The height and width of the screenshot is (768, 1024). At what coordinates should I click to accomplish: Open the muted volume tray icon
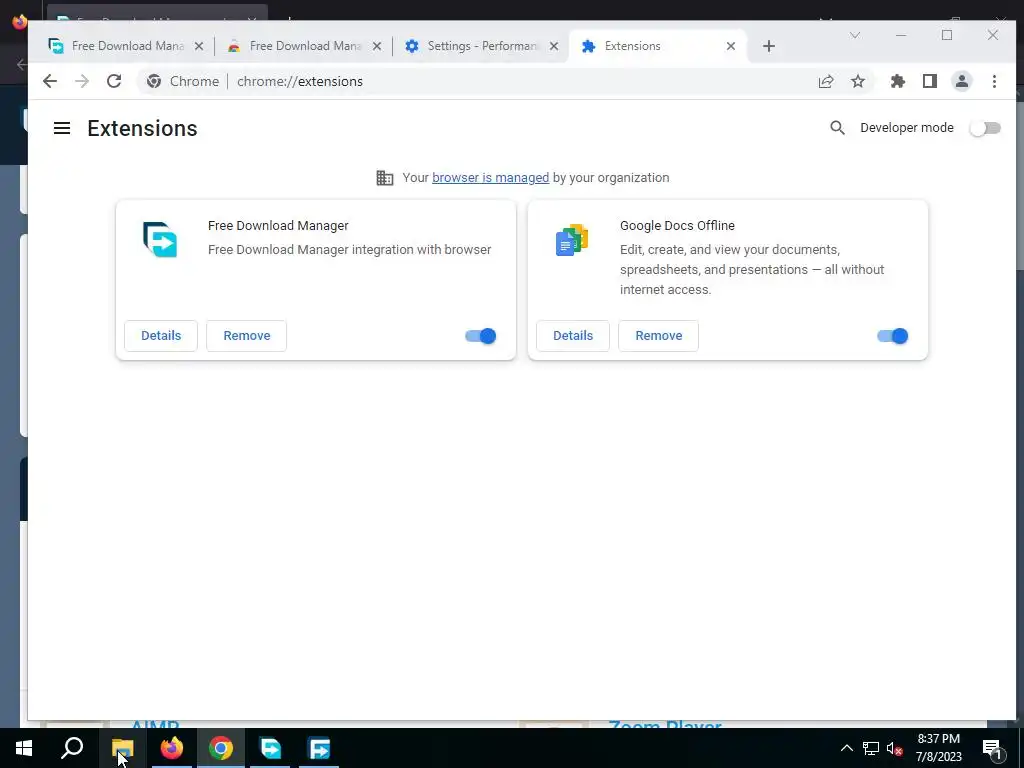coord(894,748)
